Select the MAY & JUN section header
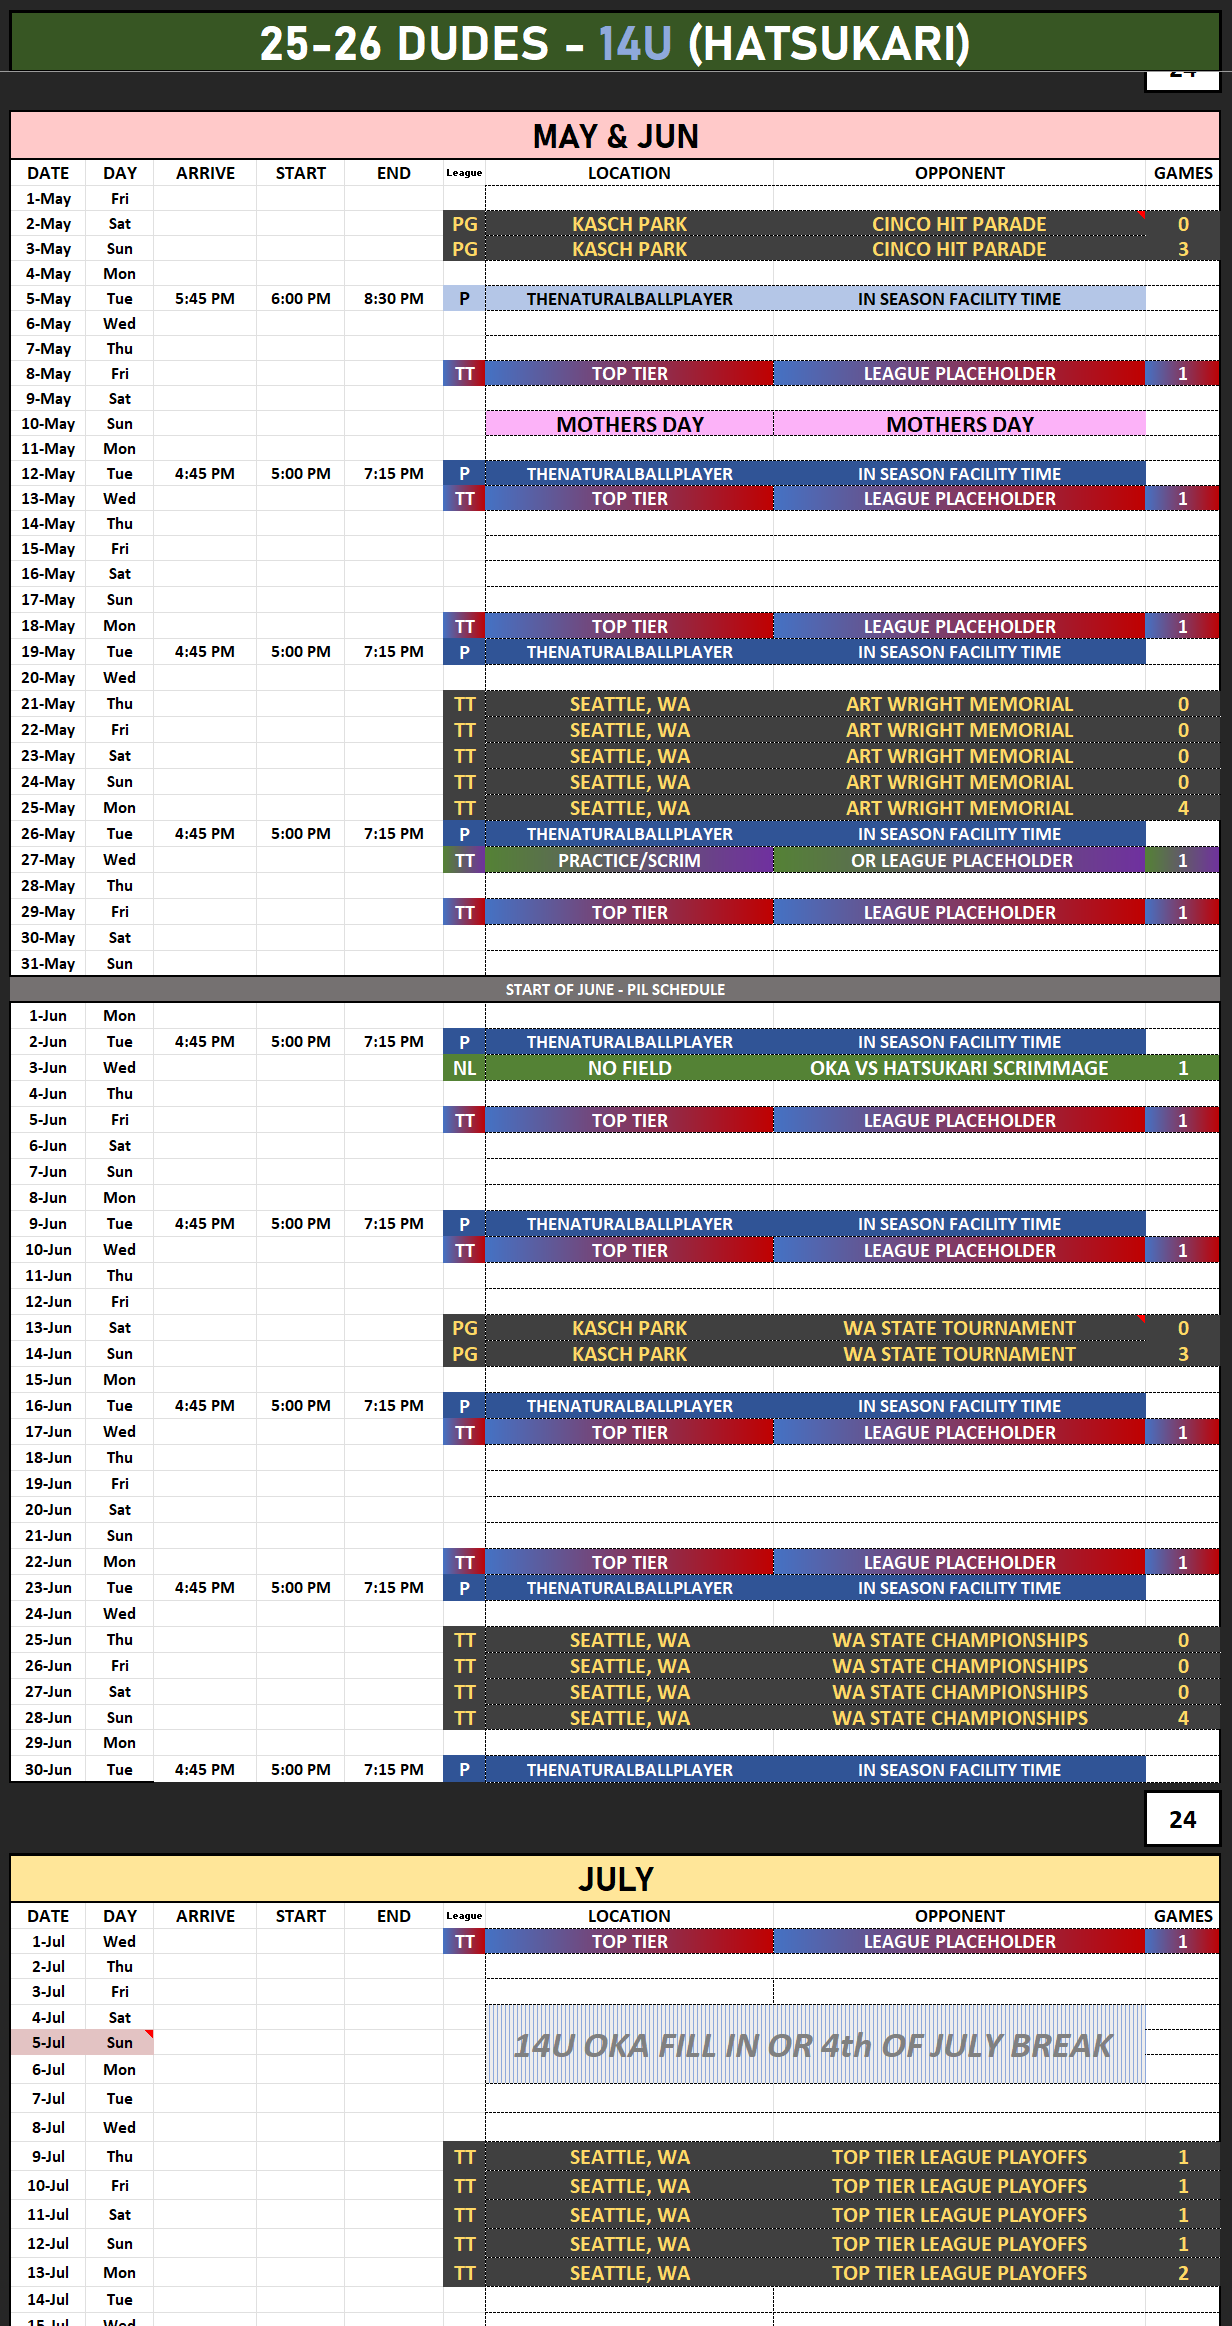The width and height of the screenshot is (1232, 2326). click(615, 136)
